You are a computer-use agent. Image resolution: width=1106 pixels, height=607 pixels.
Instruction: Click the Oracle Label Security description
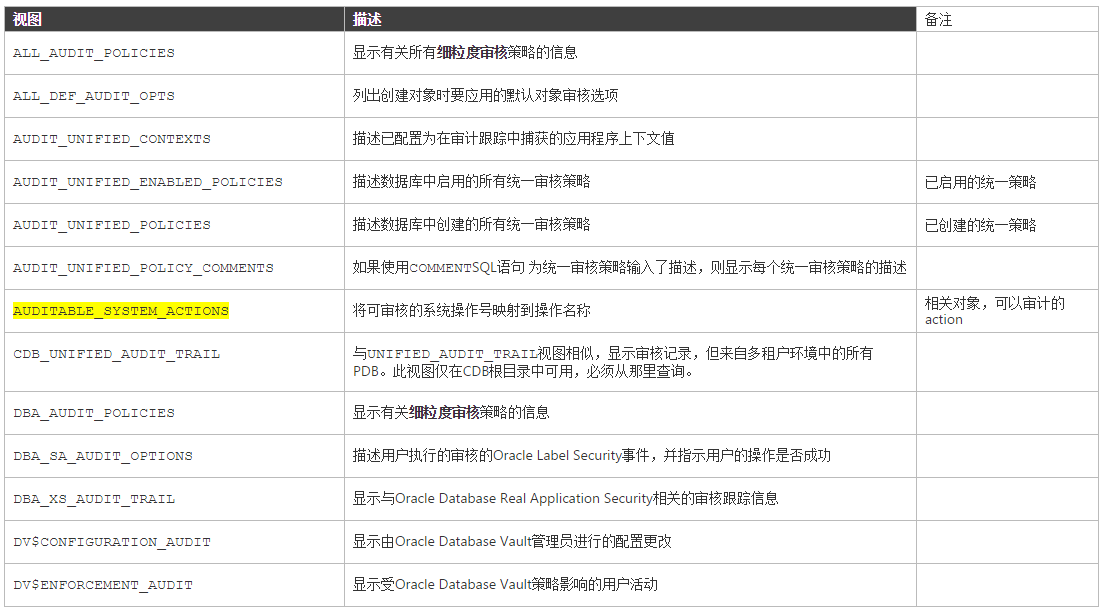click(592, 456)
